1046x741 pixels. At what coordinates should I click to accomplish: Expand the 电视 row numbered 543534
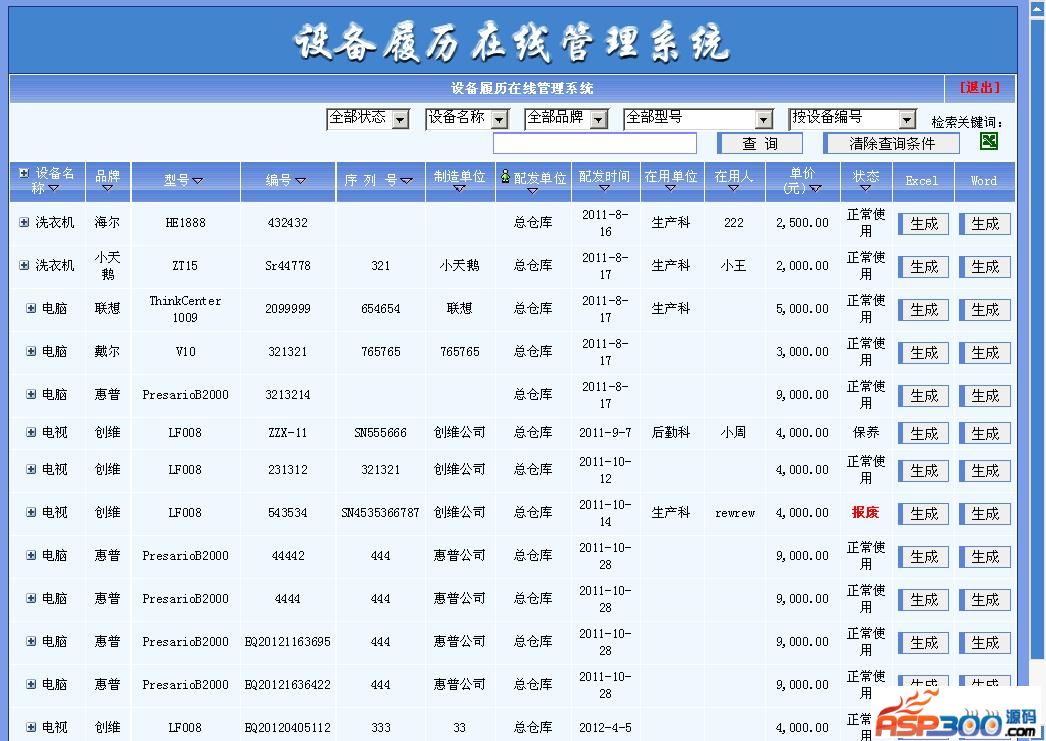tap(31, 512)
